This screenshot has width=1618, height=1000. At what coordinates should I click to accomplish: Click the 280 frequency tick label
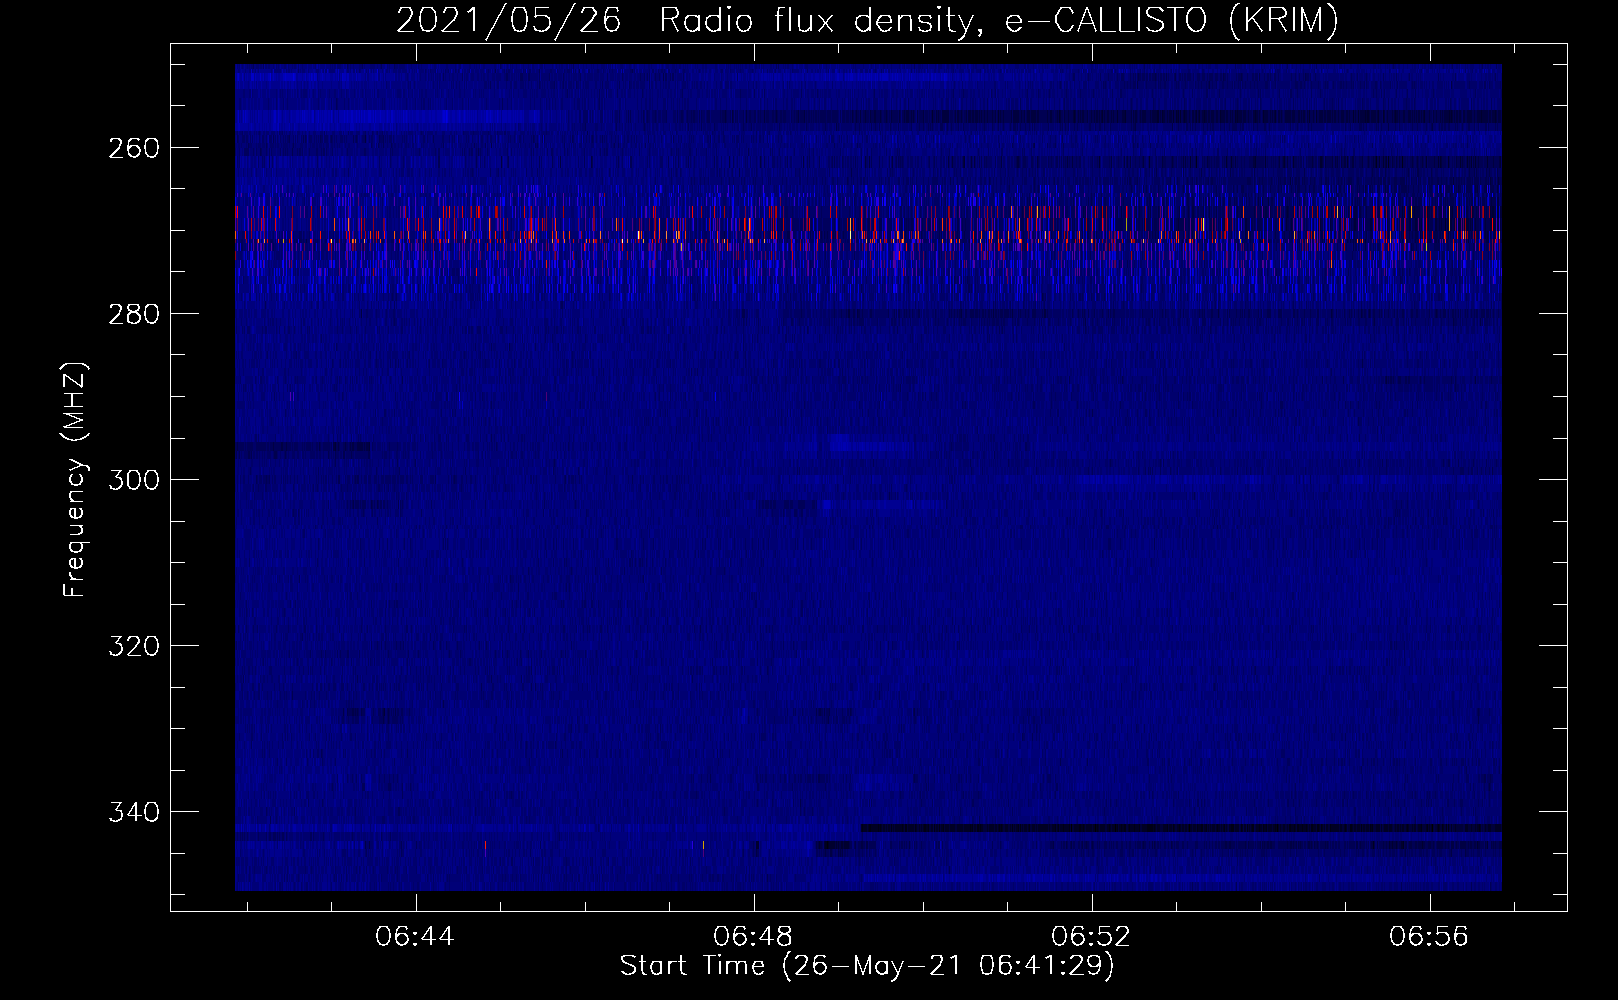(132, 314)
